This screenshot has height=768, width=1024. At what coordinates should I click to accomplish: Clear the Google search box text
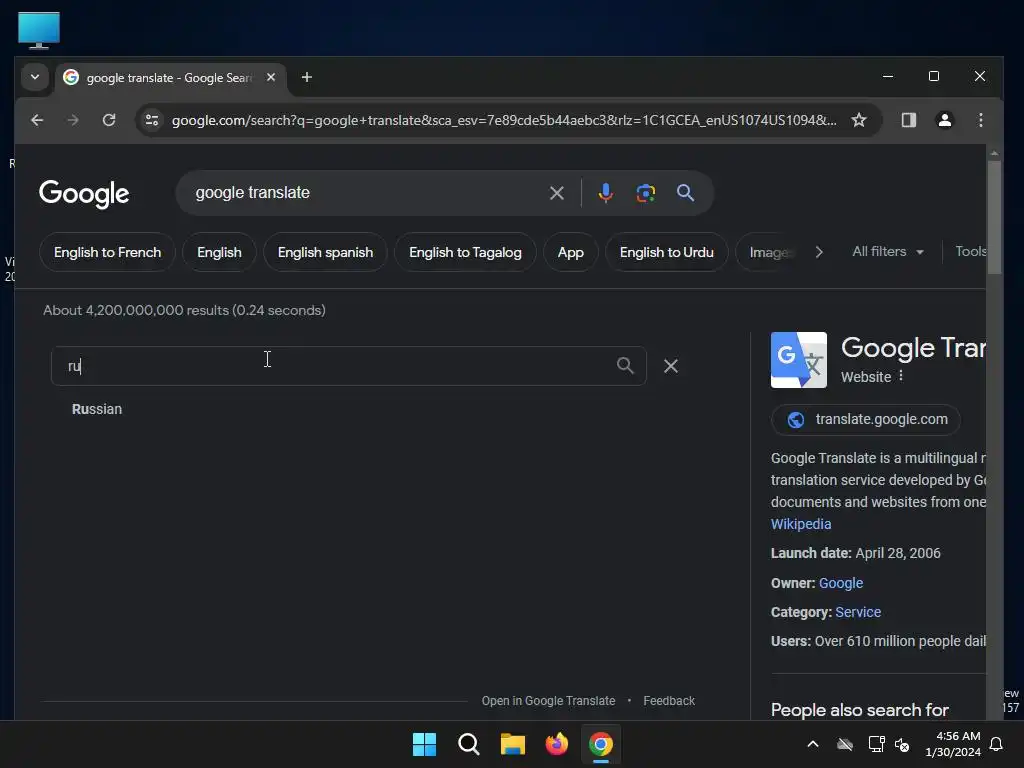click(556, 193)
